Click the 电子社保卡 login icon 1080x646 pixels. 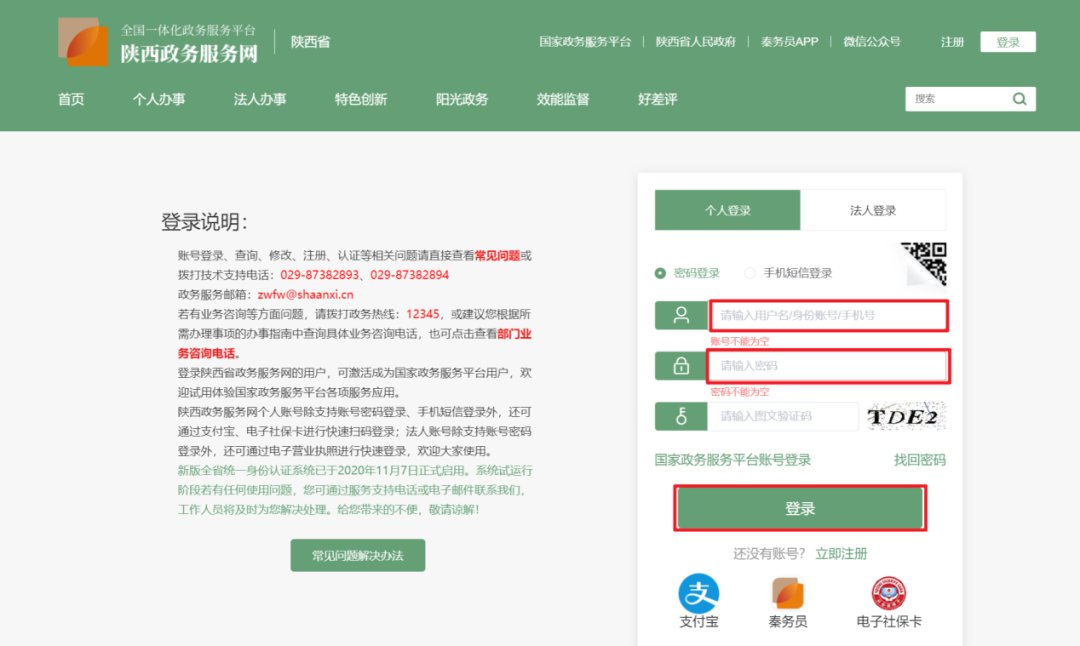click(x=889, y=594)
